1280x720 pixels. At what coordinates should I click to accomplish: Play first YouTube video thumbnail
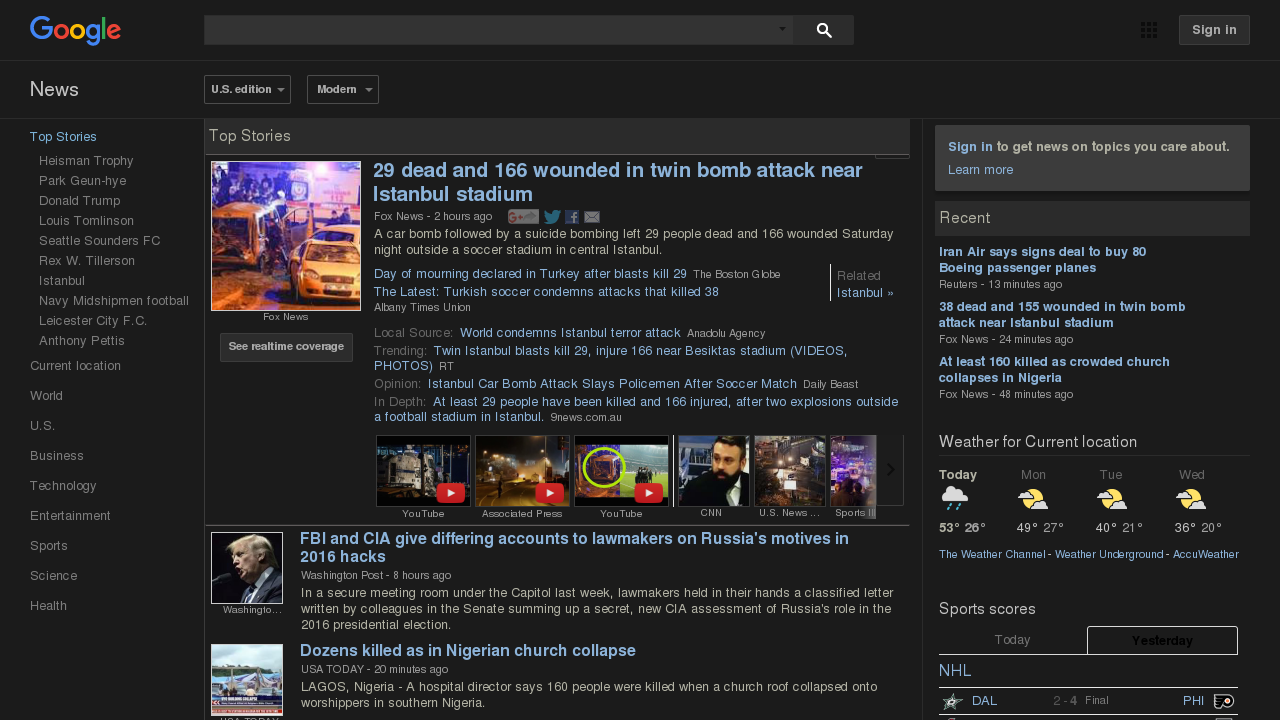pos(423,471)
